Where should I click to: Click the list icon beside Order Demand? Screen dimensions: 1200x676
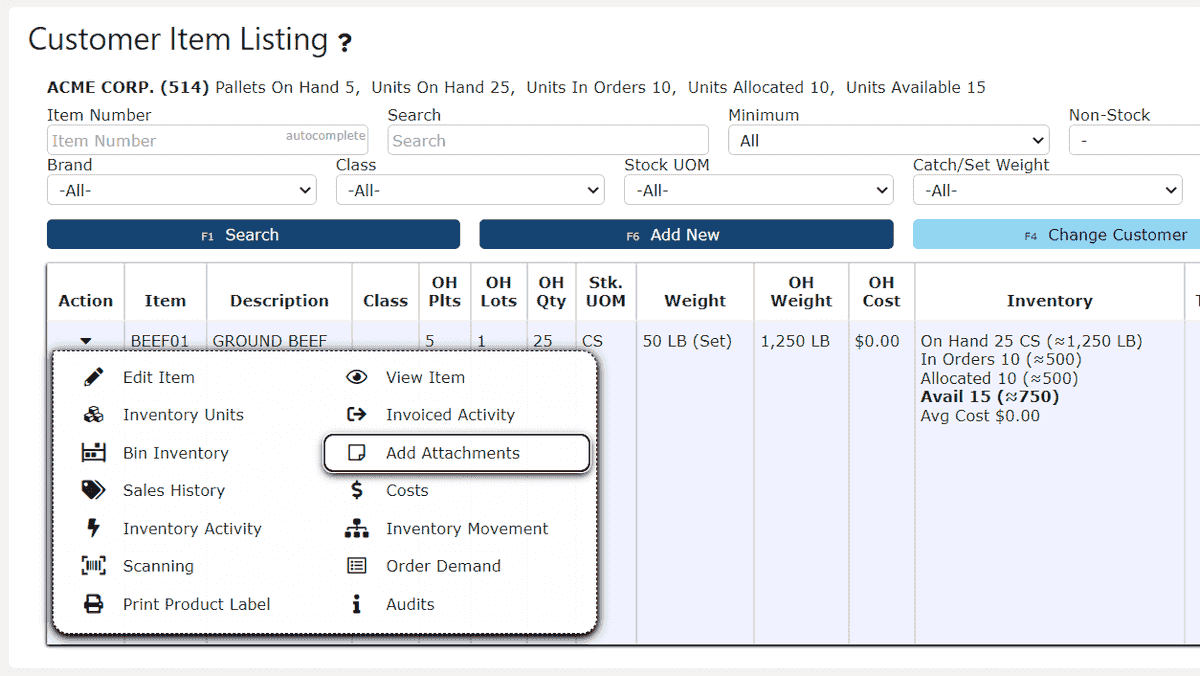pos(357,566)
